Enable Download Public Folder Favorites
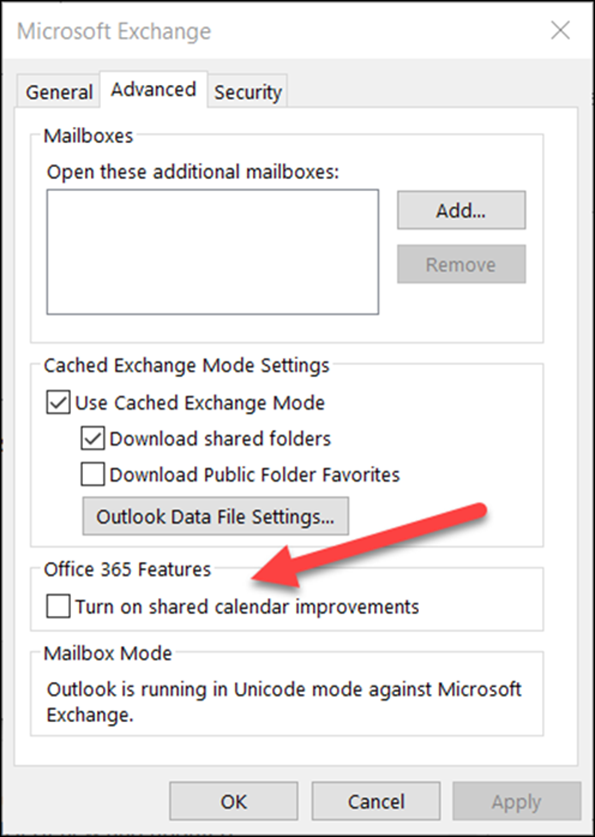This screenshot has width=595, height=837. [x=94, y=473]
